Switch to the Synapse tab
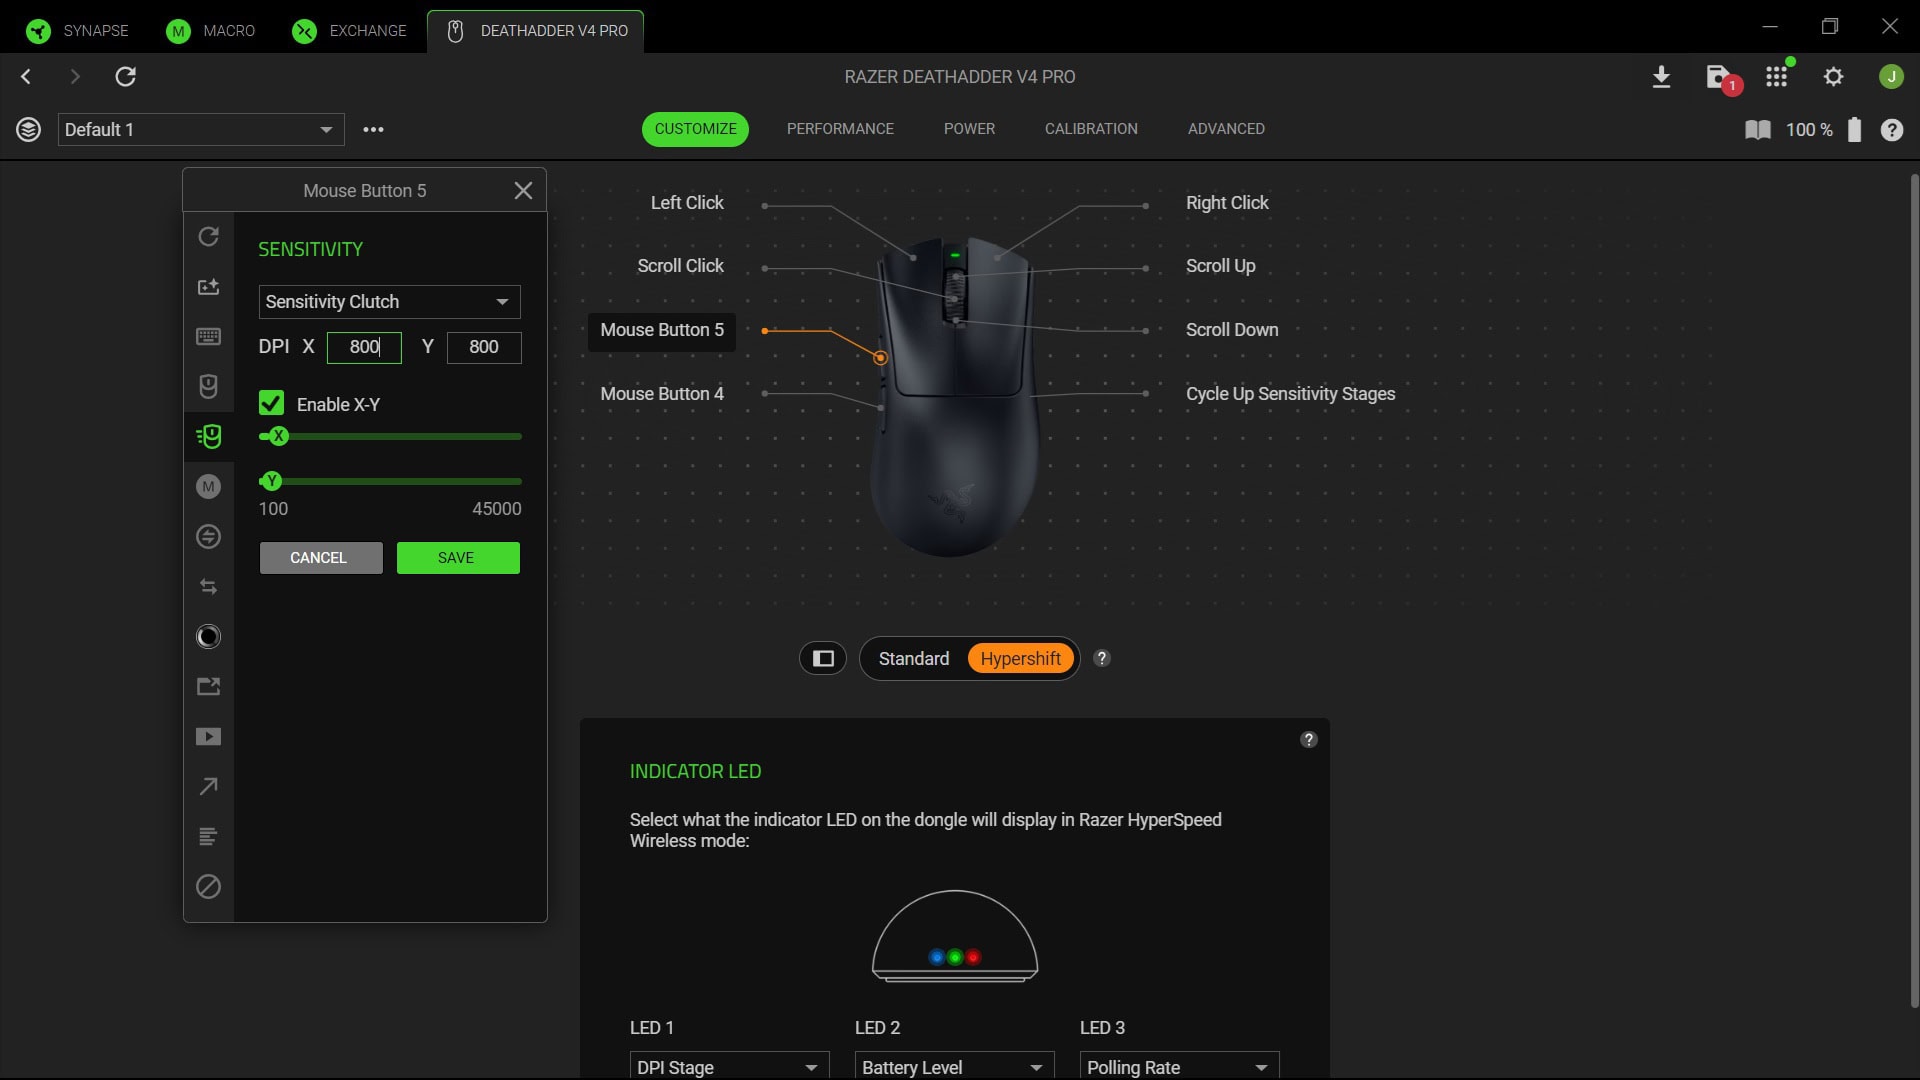The height and width of the screenshot is (1080, 1920). (x=77, y=31)
